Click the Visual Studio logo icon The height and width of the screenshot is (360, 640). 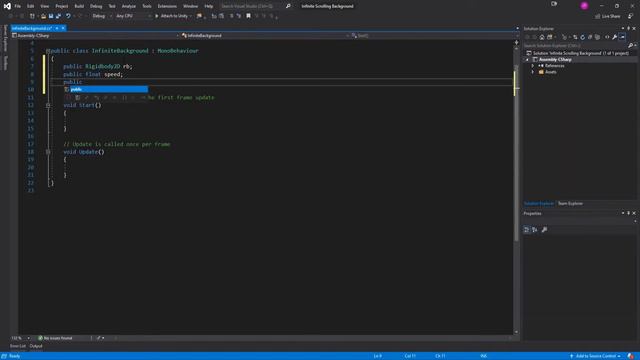tap(7, 6)
